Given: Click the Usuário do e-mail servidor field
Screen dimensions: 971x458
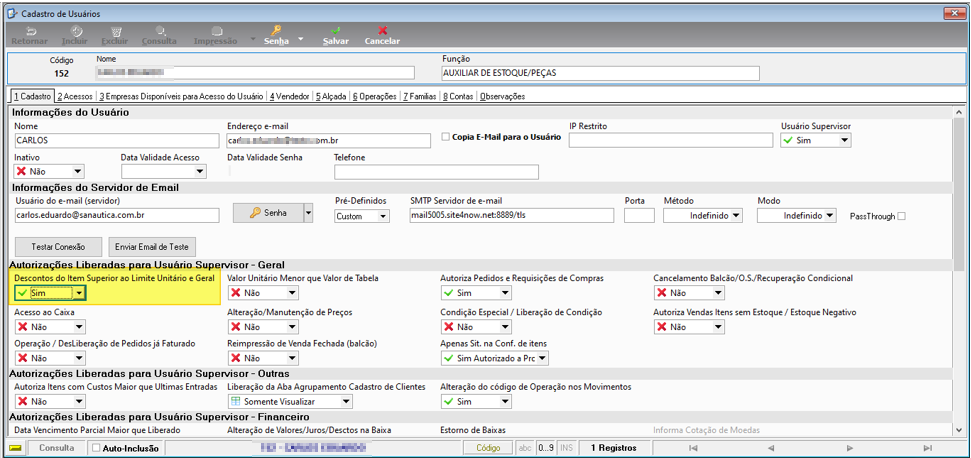Looking at the screenshot, I should 116,215.
